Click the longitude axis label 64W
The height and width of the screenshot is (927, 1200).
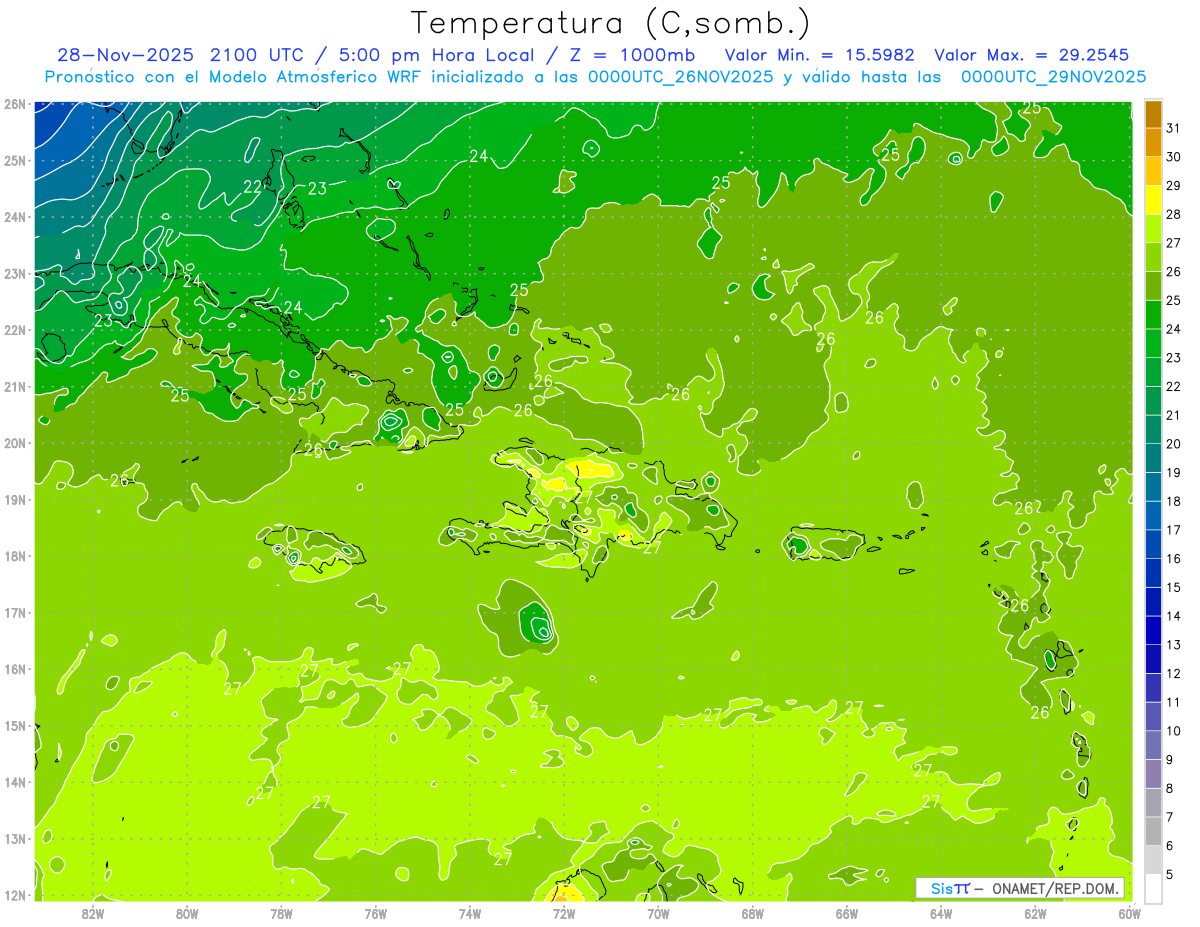pos(941,913)
